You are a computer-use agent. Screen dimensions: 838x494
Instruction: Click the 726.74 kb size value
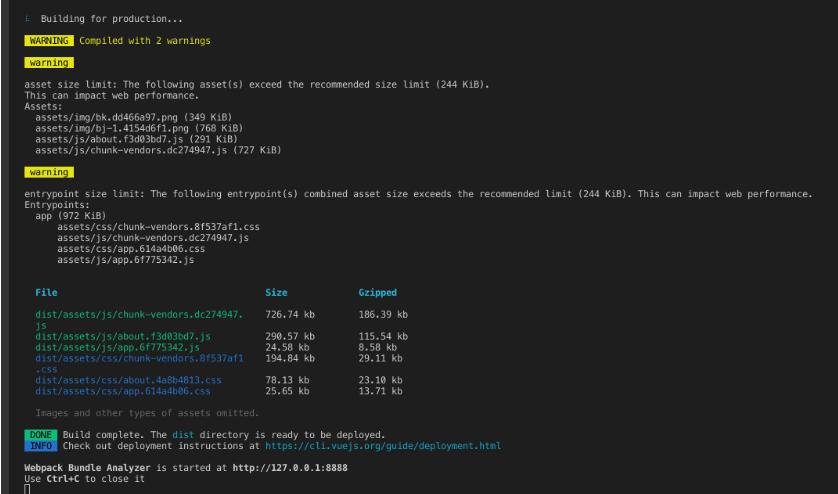pyautogui.click(x=290, y=315)
